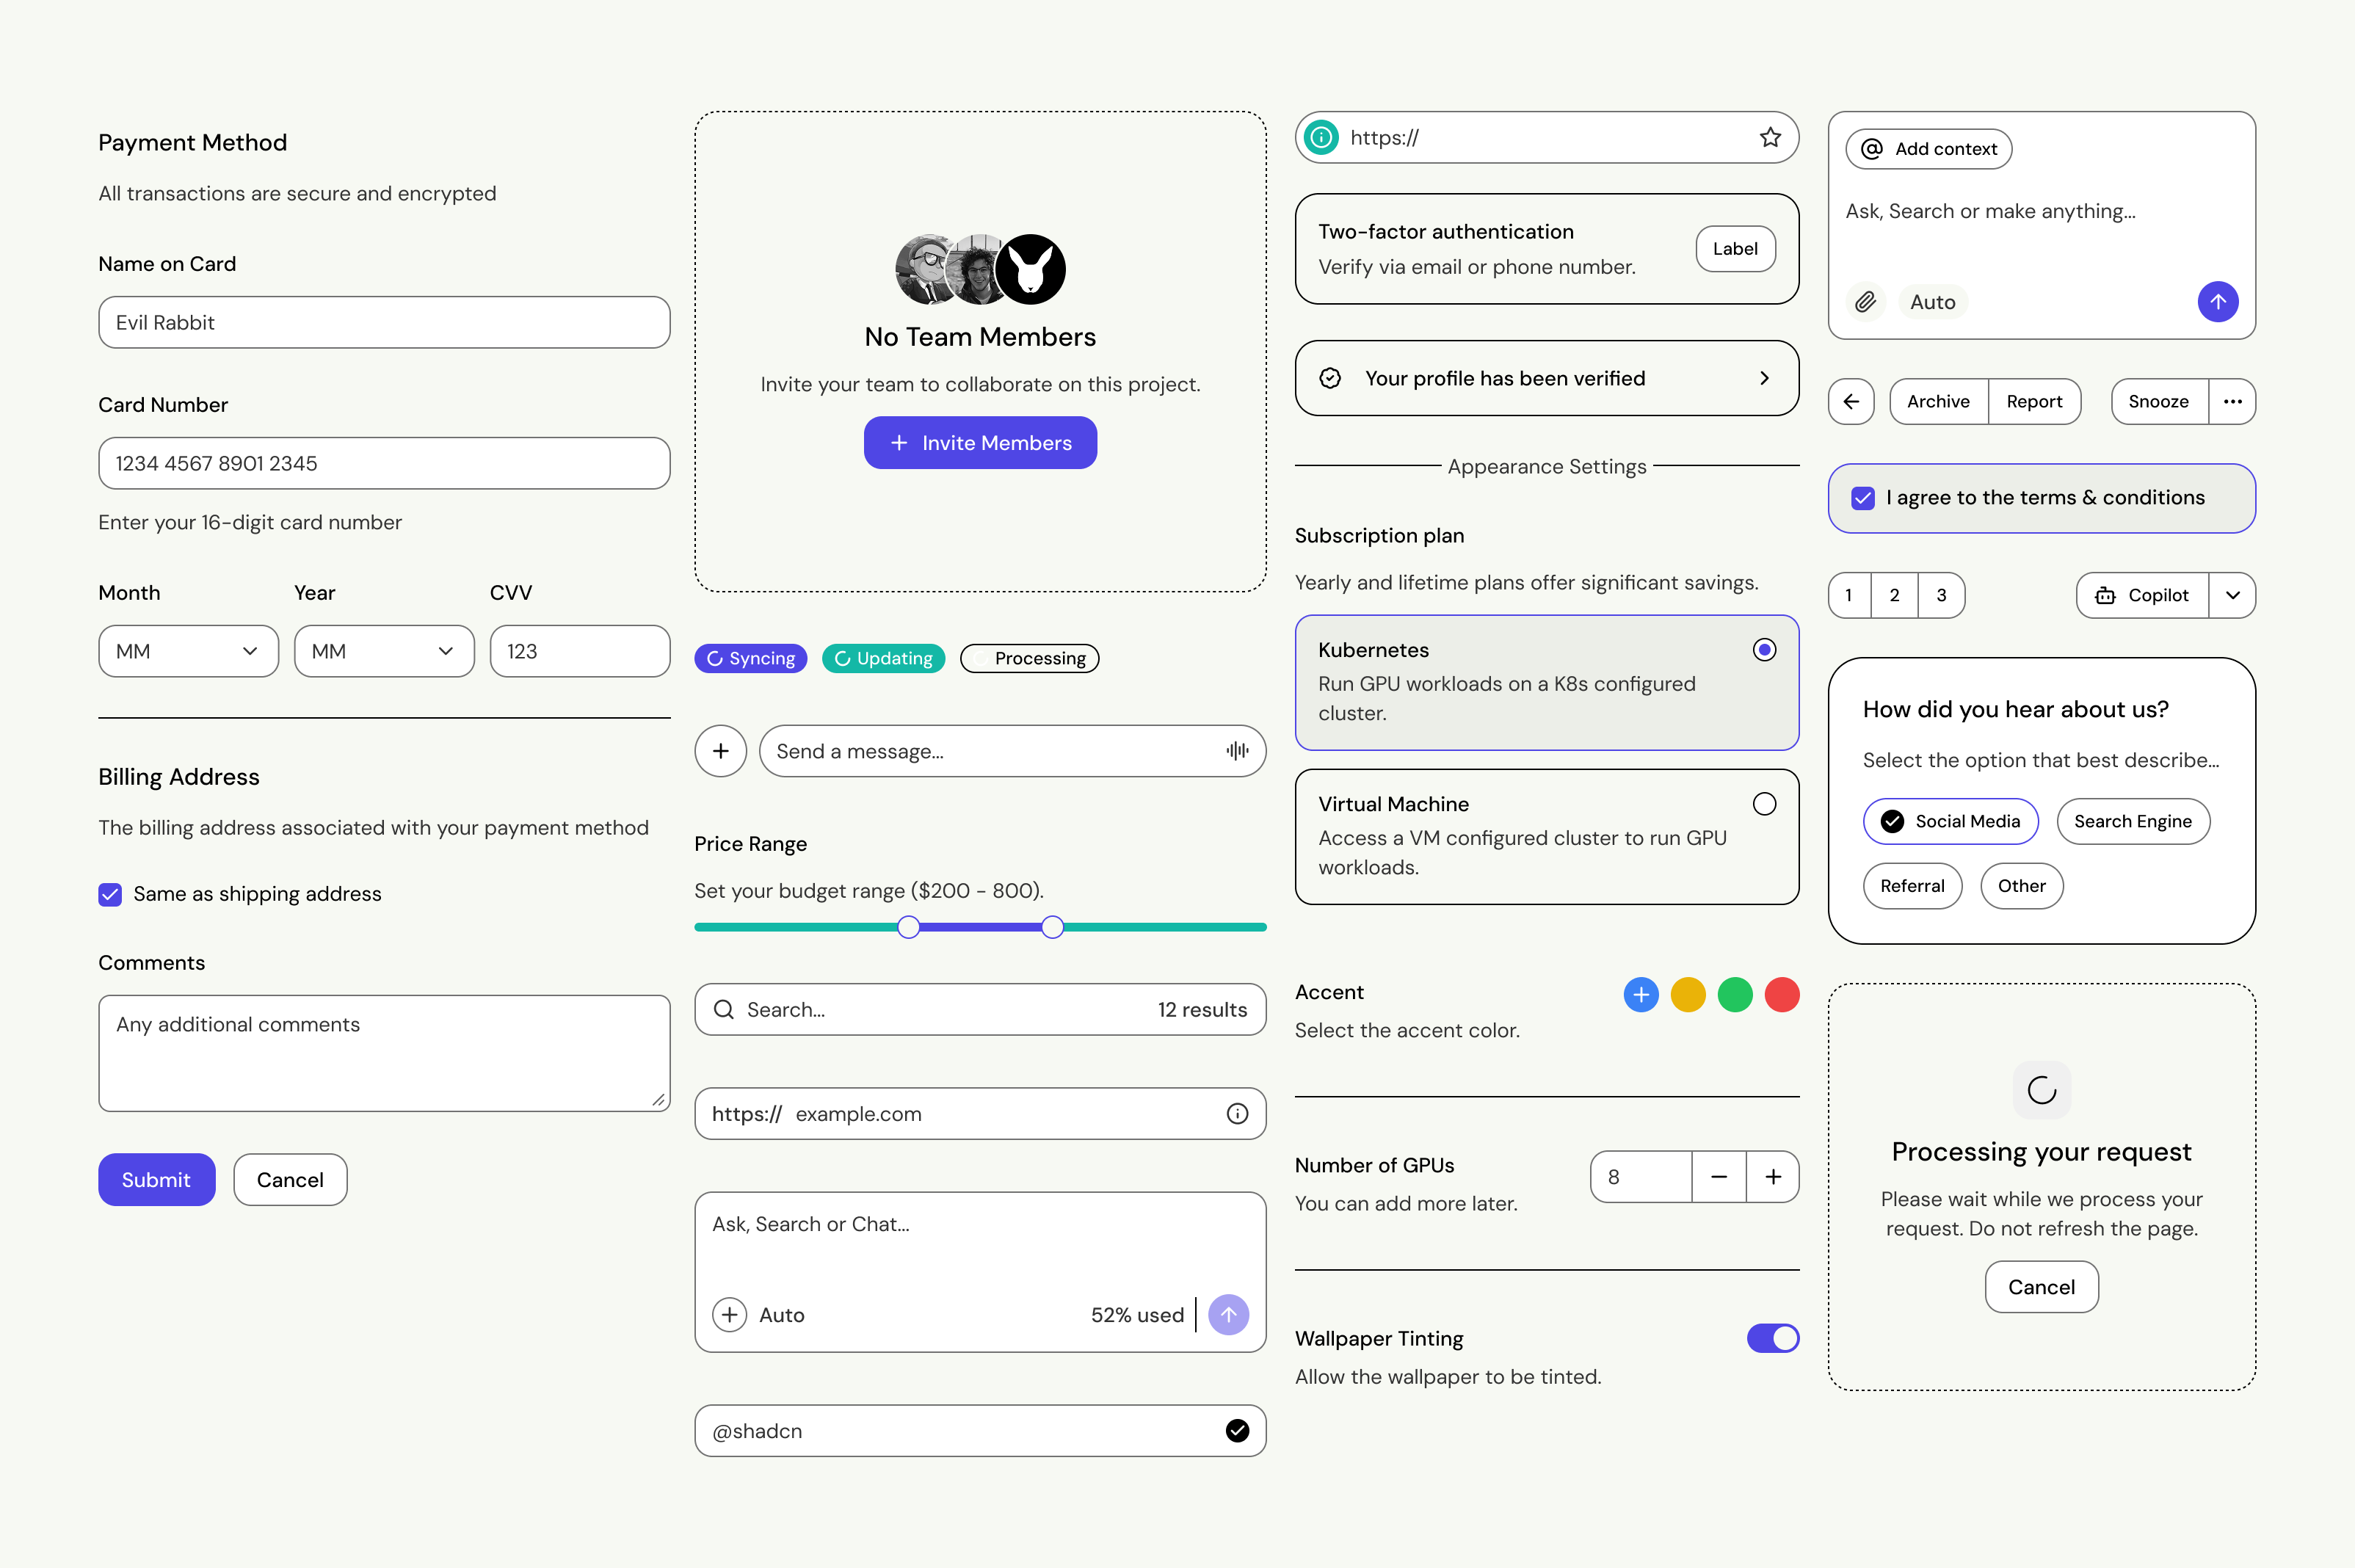
Task: Click the star bookmark icon in the URL bar
Action: coord(1771,137)
